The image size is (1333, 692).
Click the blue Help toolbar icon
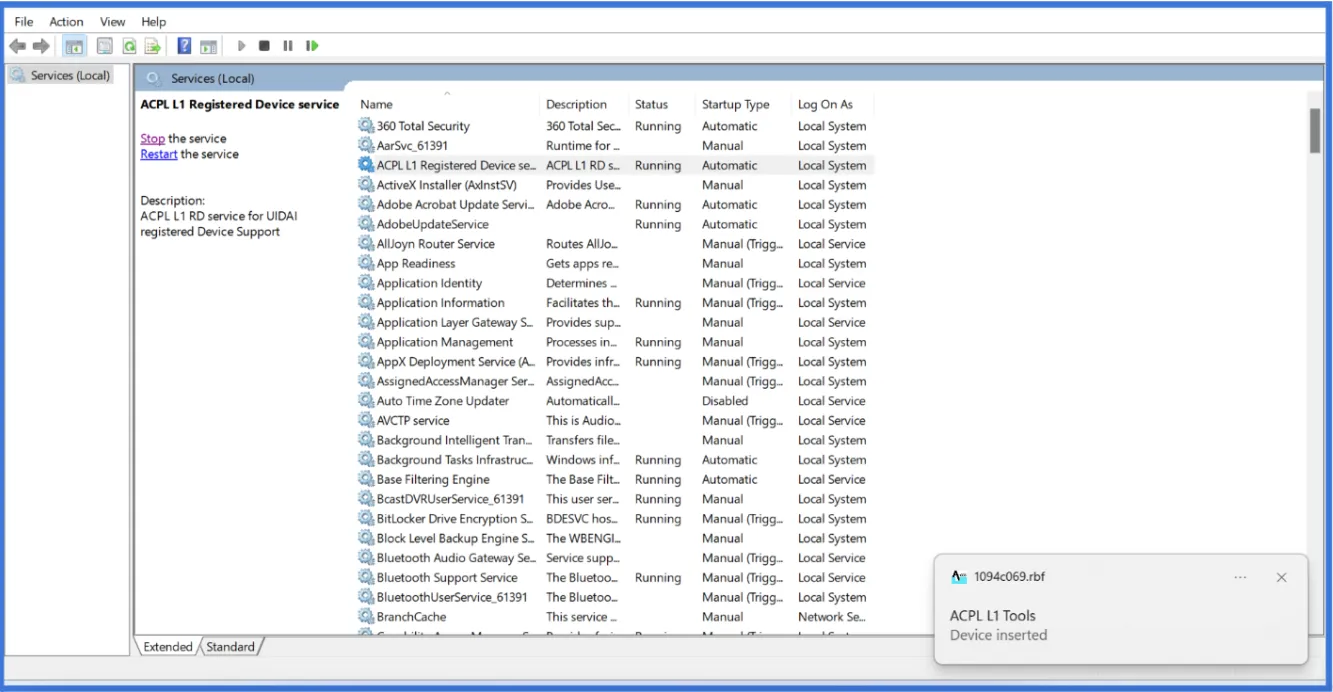tap(184, 46)
